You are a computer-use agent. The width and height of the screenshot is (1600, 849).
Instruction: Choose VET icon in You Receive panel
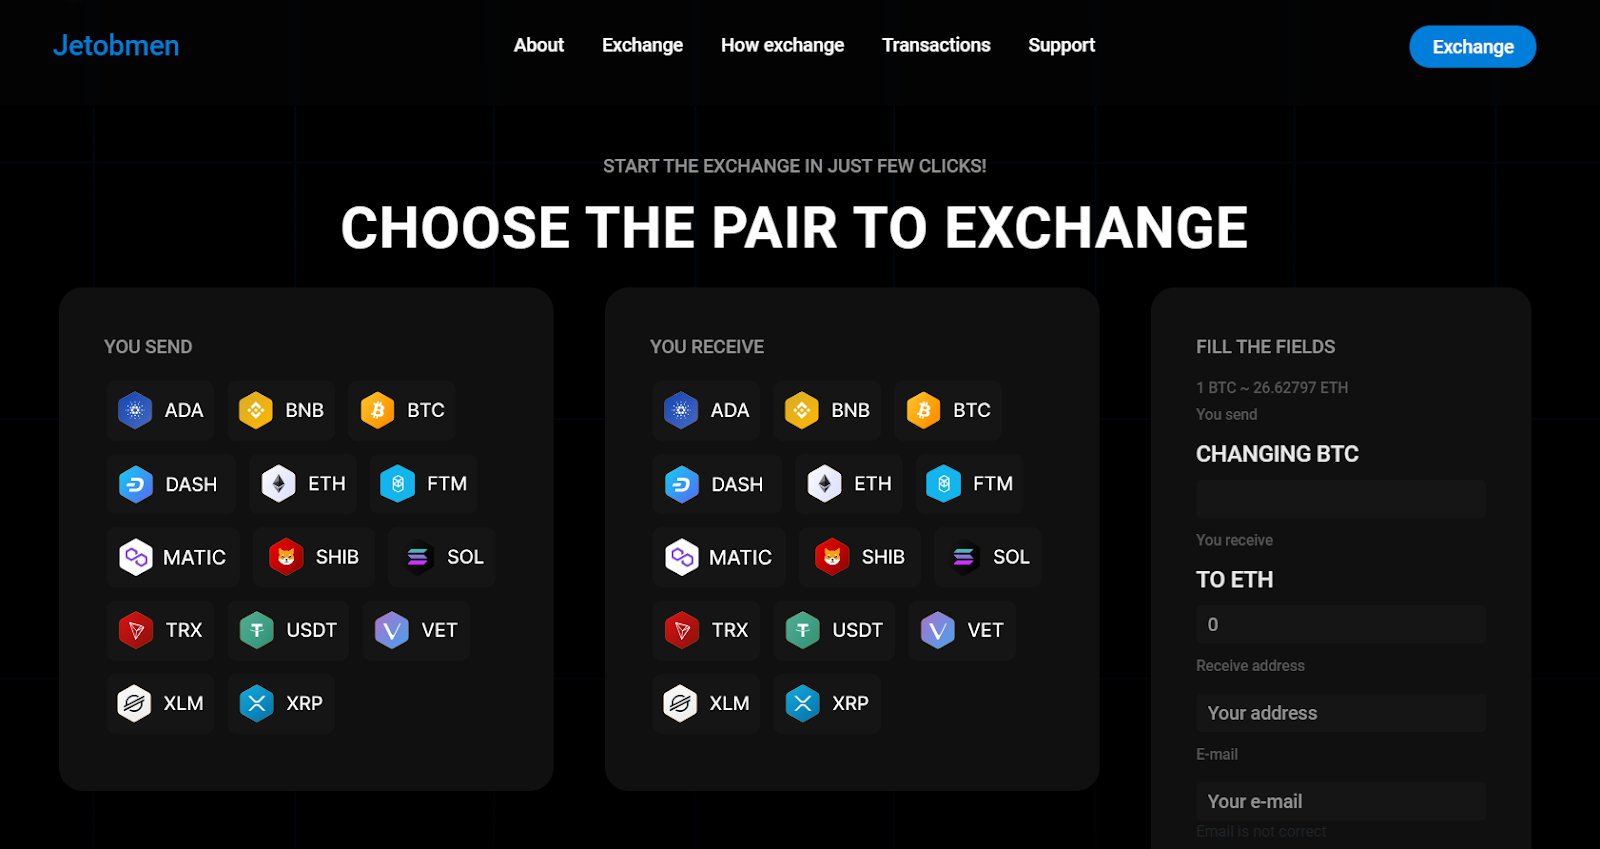937,630
